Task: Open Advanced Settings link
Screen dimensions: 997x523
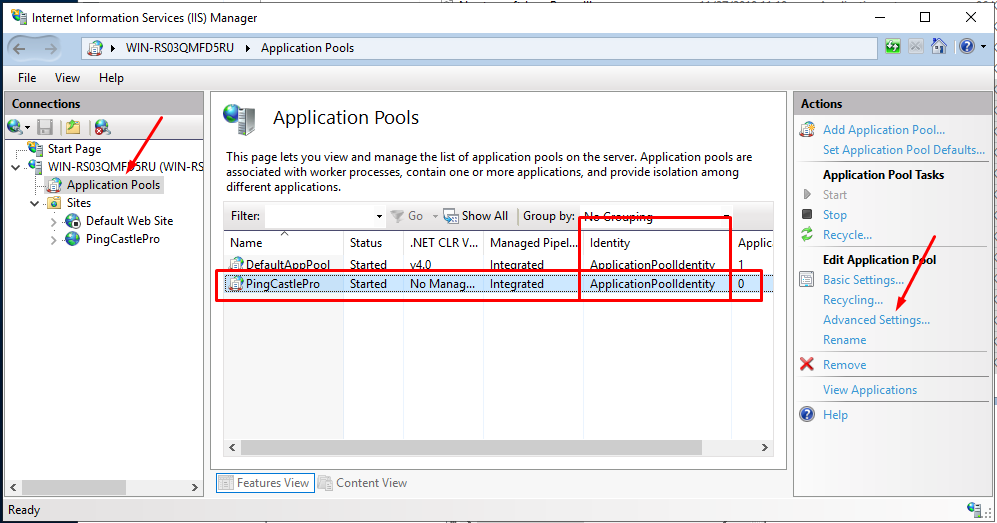Action: tap(876, 320)
